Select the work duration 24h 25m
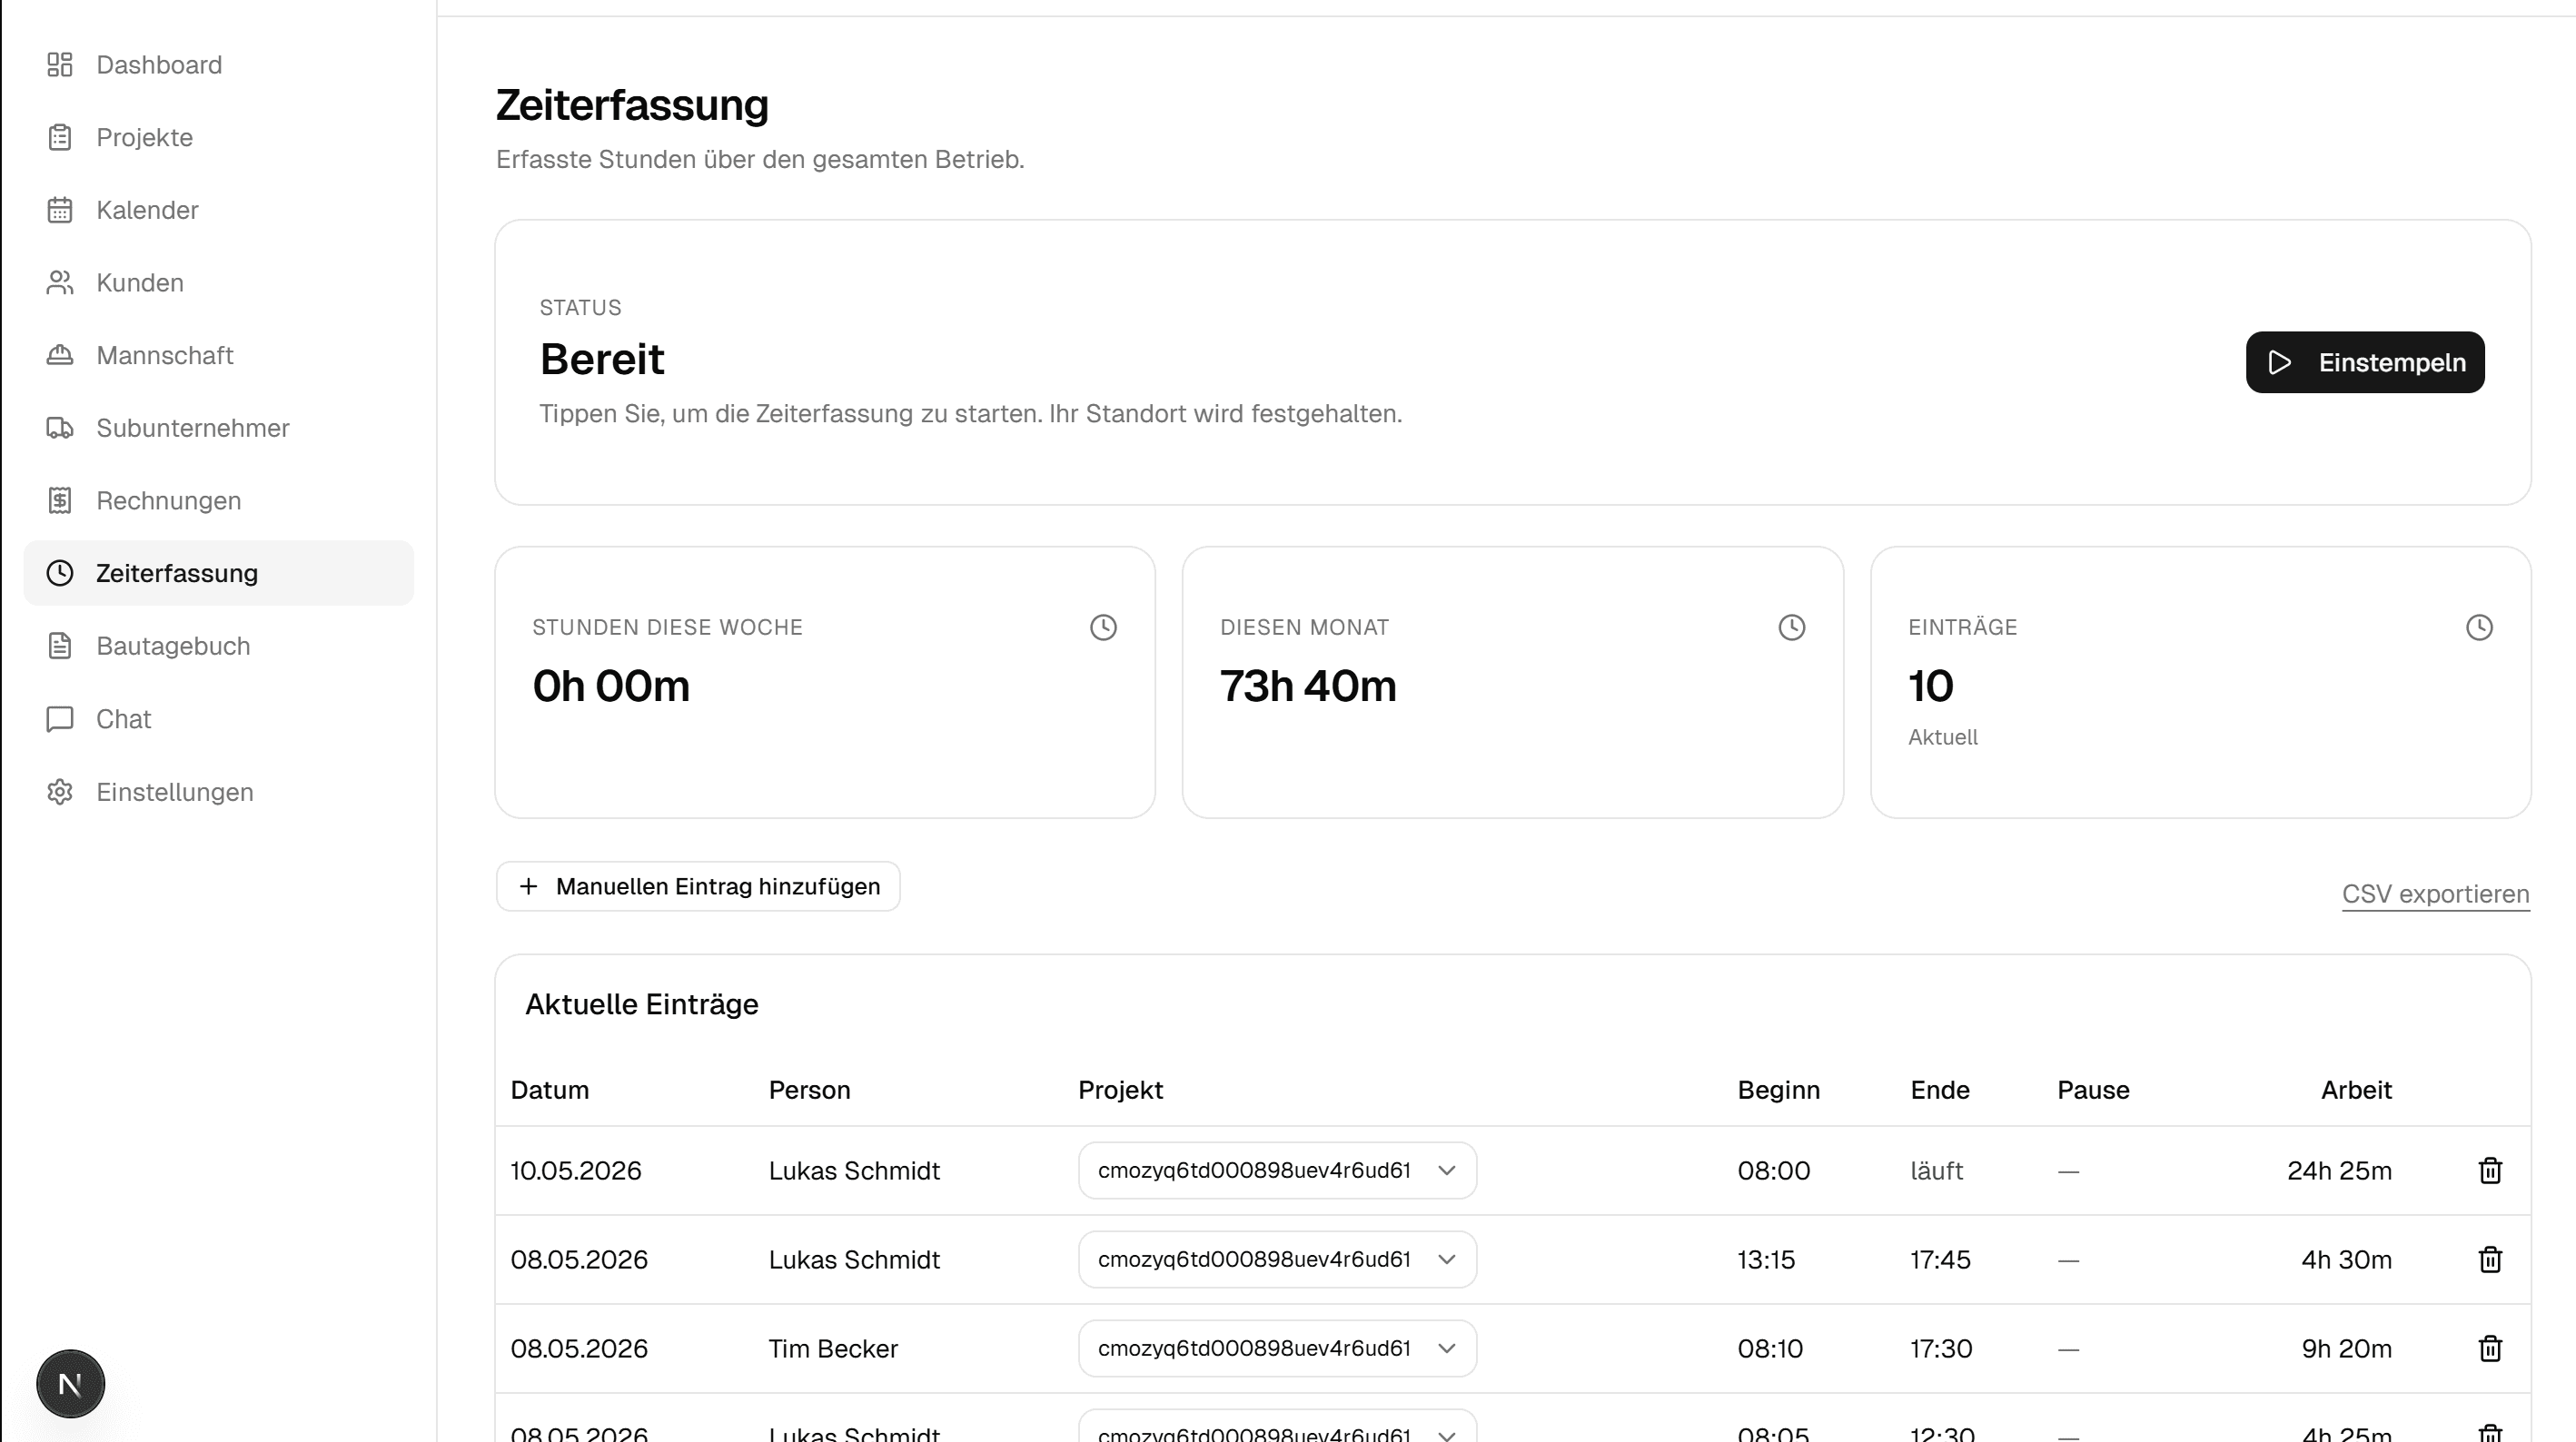This screenshot has width=2576, height=1442. click(2339, 1170)
